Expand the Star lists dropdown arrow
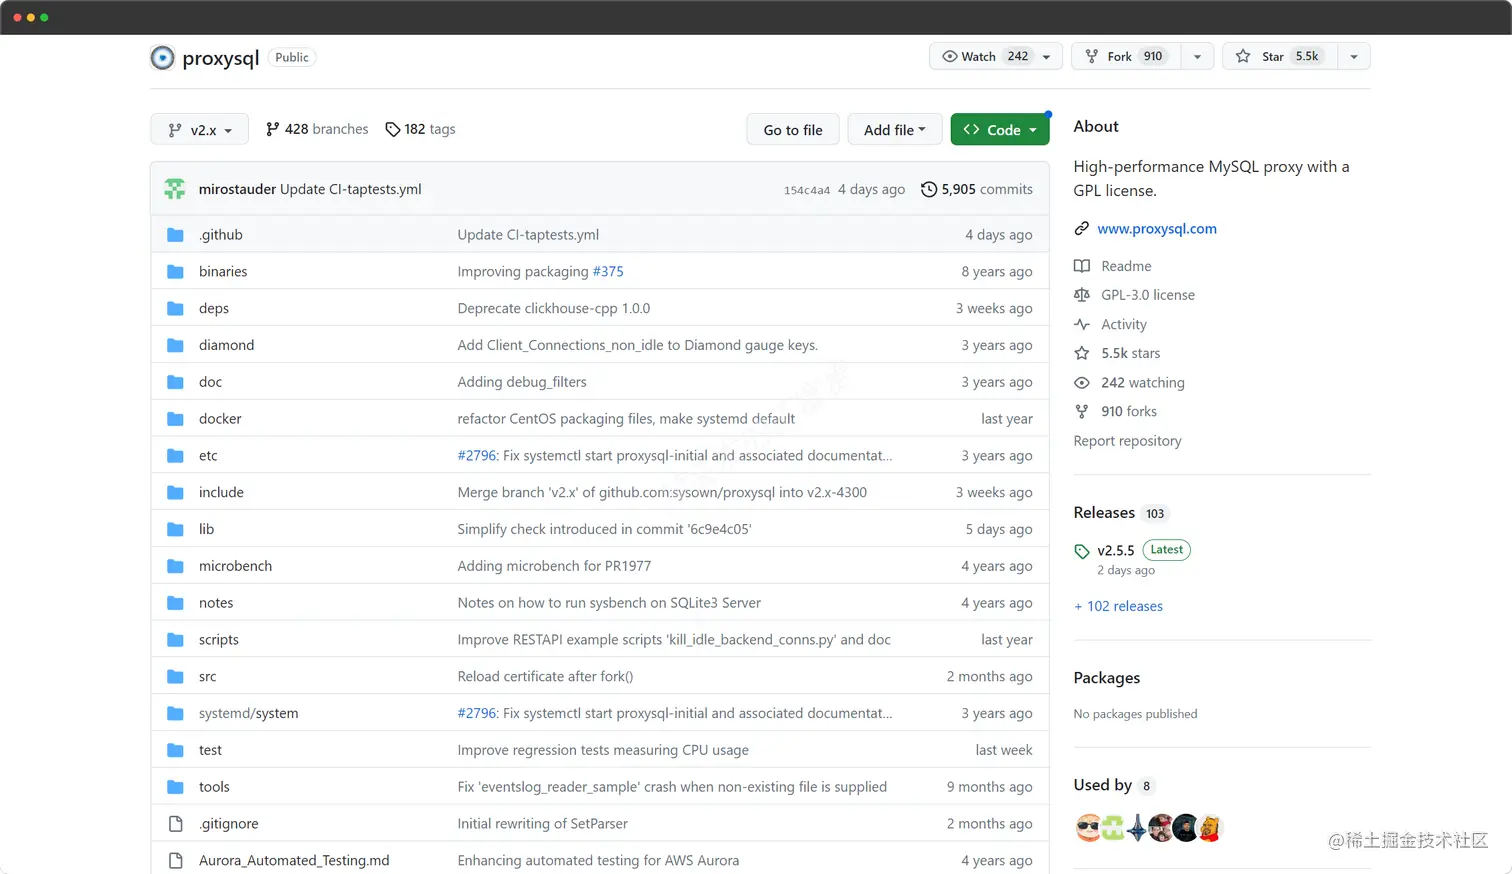Screen dimensions: 1512x874 click(1354, 57)
